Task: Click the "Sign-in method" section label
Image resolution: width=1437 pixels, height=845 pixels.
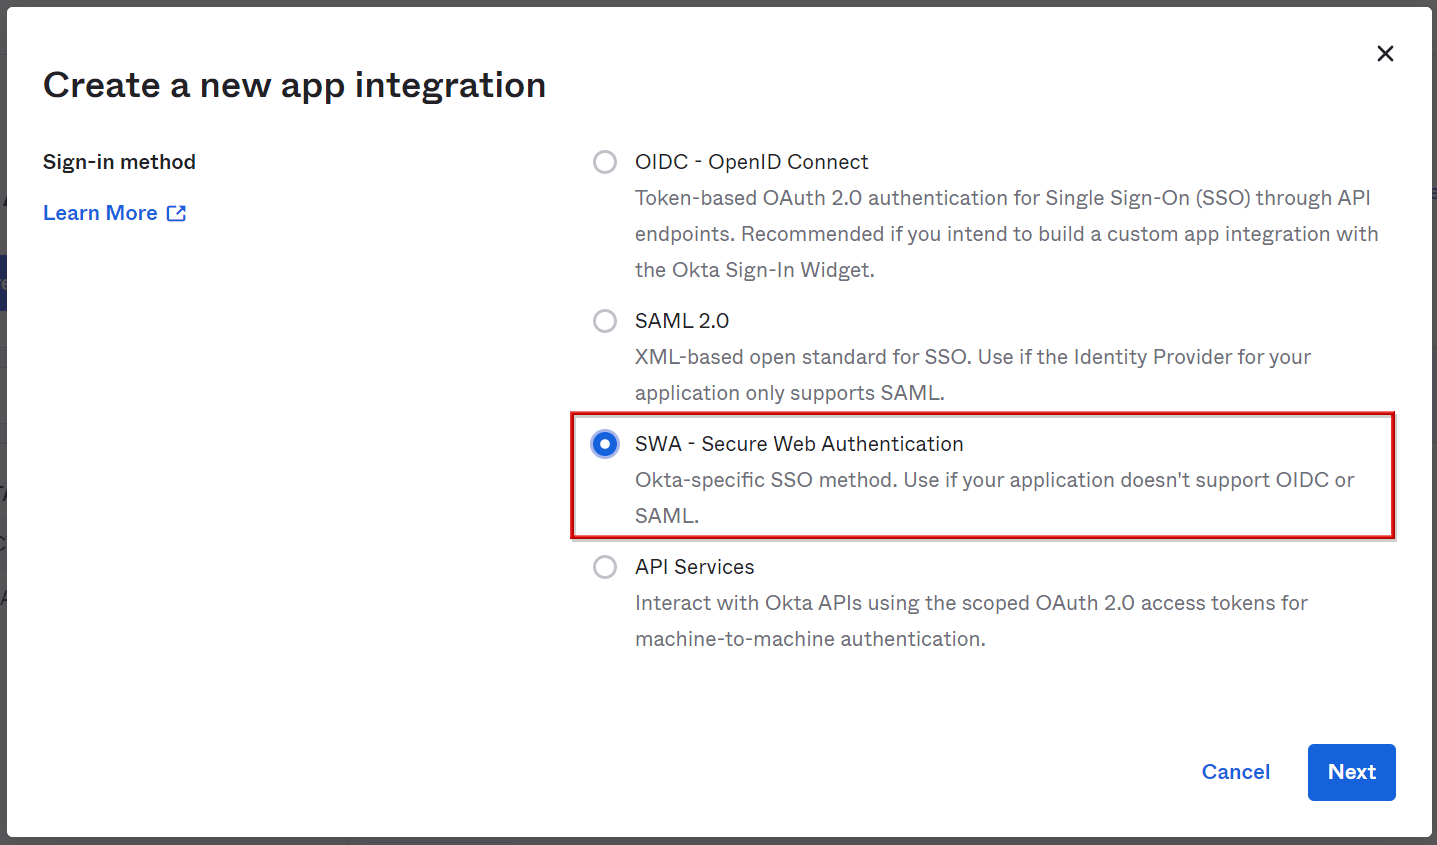Action: [119, 162]
